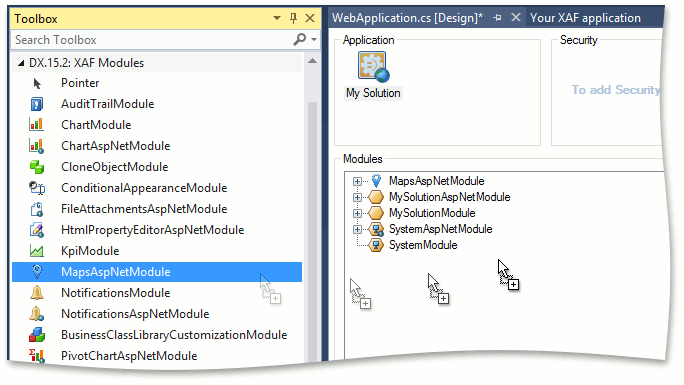
Task: Select CloneObjectModule text in the Toolbox
Action: click(x=115, y=167)
